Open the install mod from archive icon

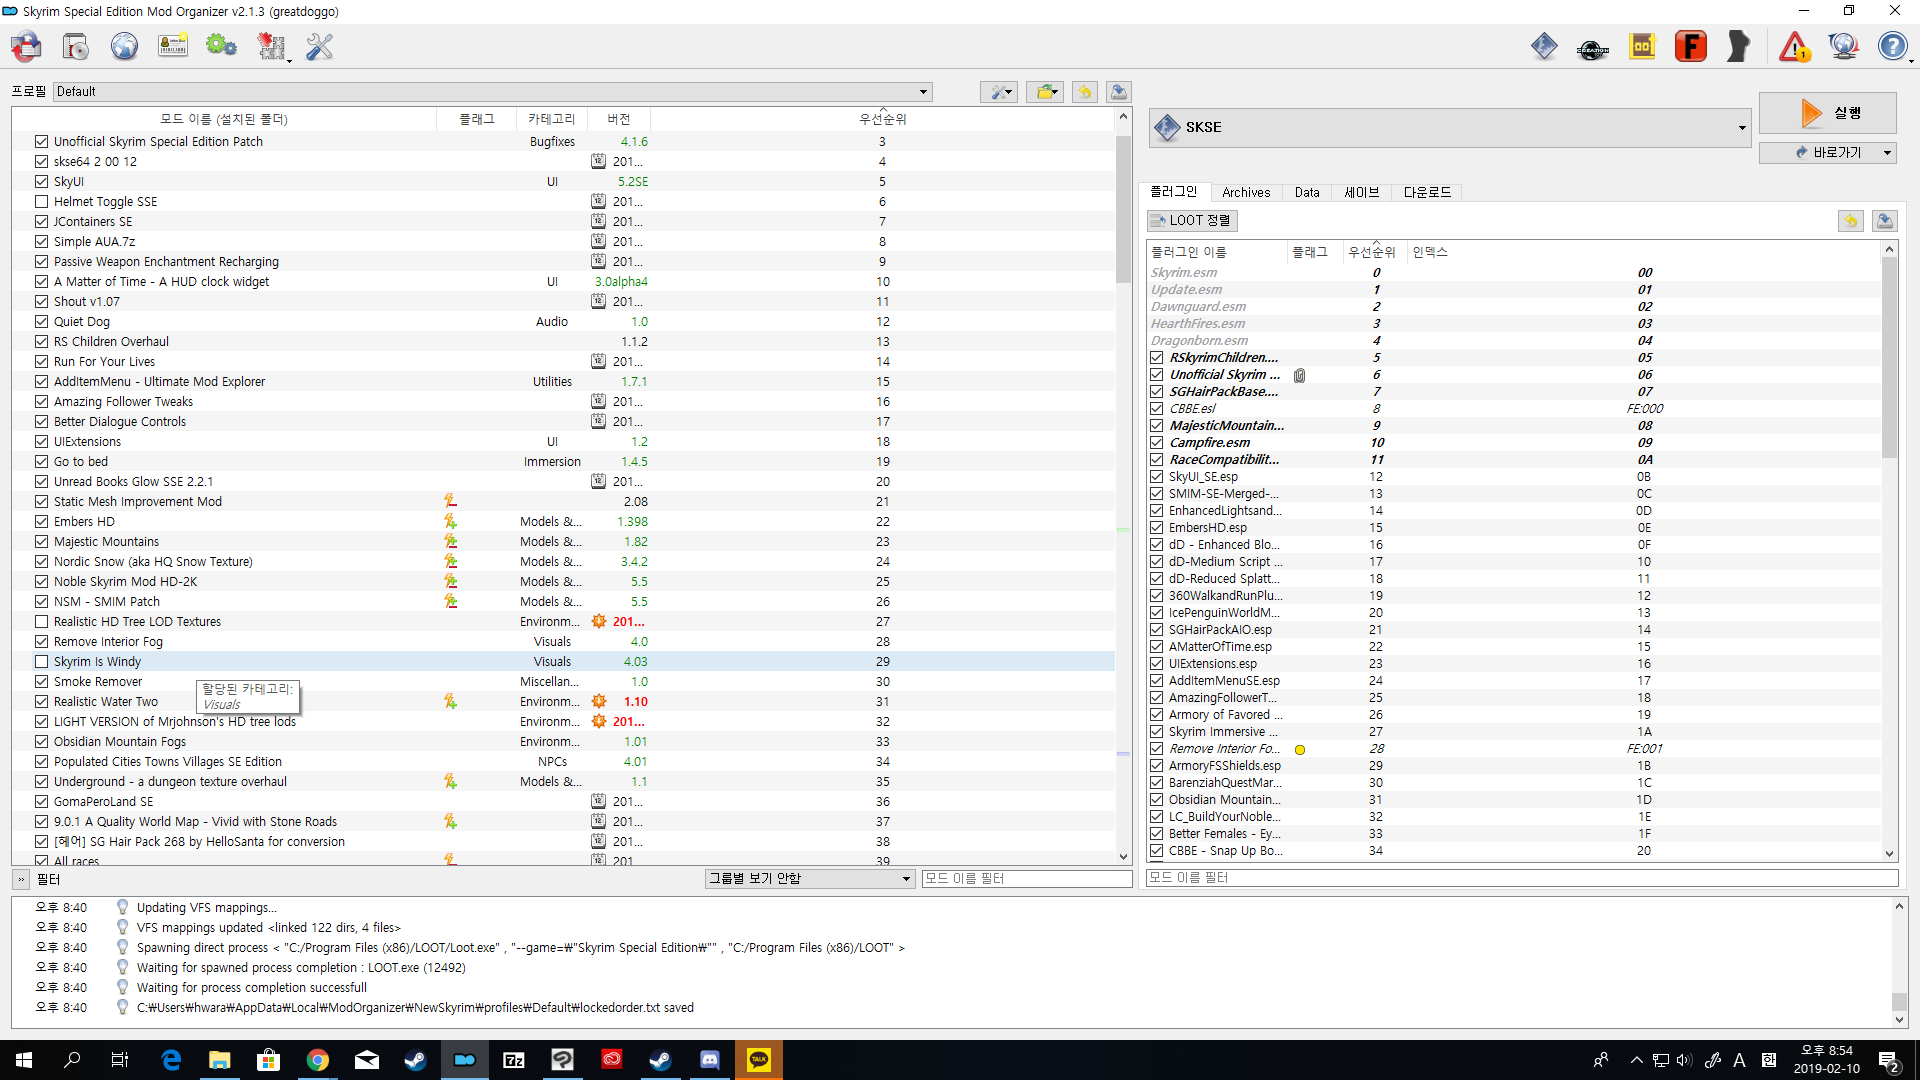[76, 46]
